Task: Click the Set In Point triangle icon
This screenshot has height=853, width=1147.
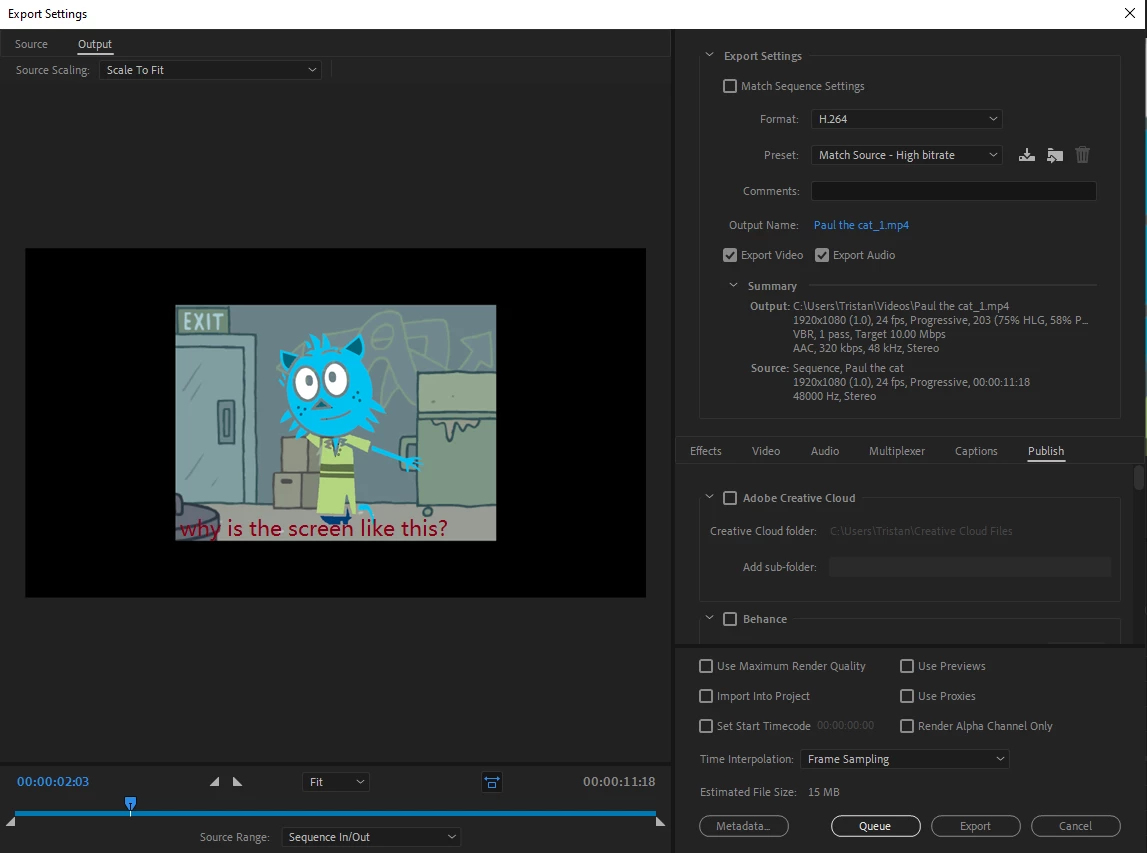Action: (214, 781)
